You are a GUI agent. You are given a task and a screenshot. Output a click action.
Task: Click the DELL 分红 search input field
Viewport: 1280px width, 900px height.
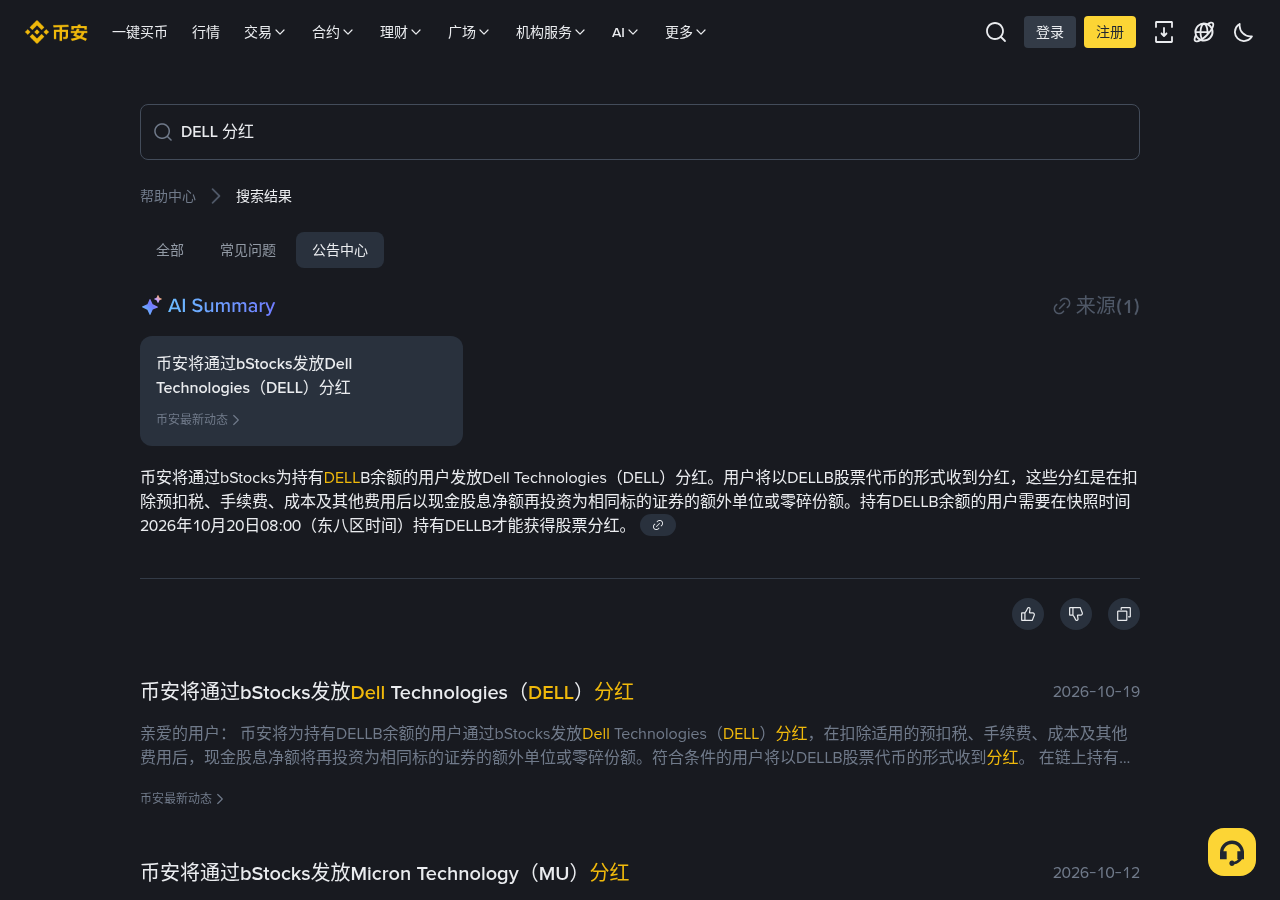click(x=640, y=132)
